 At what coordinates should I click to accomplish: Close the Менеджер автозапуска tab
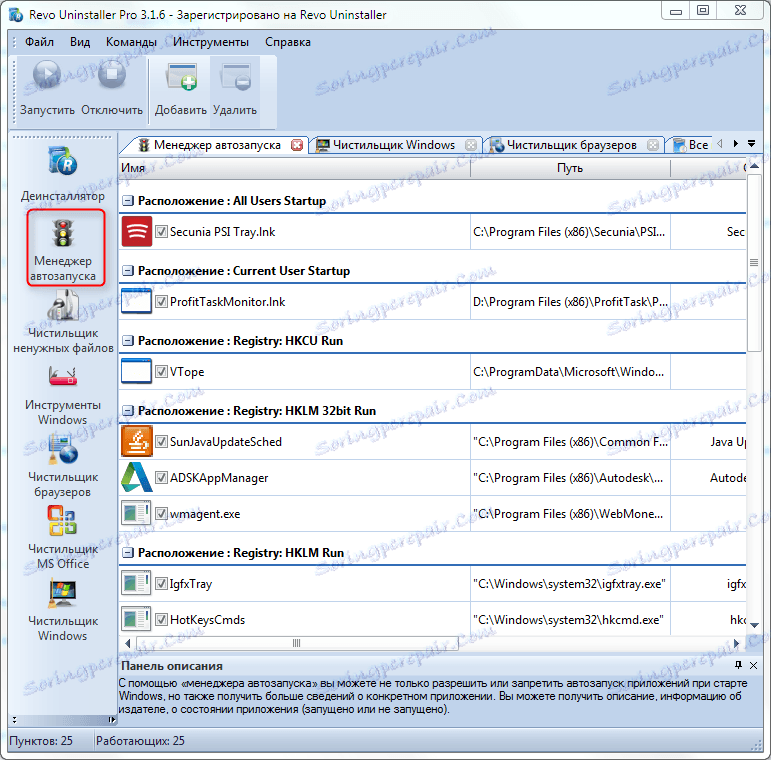pos(297,145)
